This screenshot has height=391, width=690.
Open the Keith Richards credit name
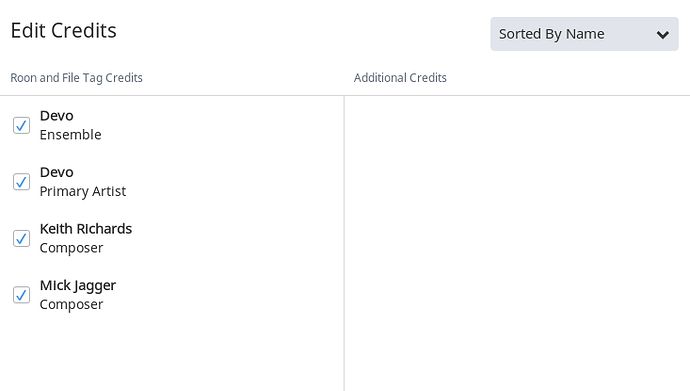click(86, 229)
